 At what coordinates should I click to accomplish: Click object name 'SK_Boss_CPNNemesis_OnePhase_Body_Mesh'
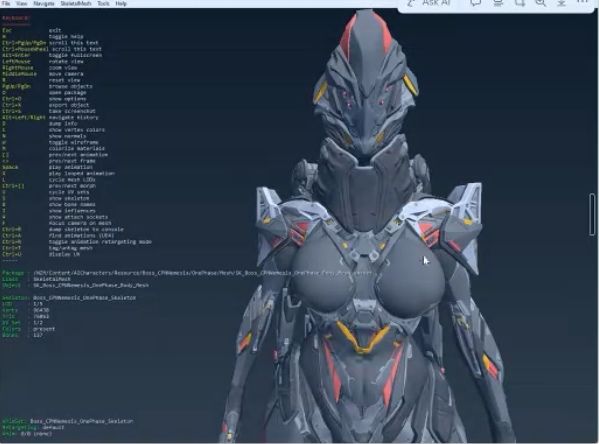[91, 285]
